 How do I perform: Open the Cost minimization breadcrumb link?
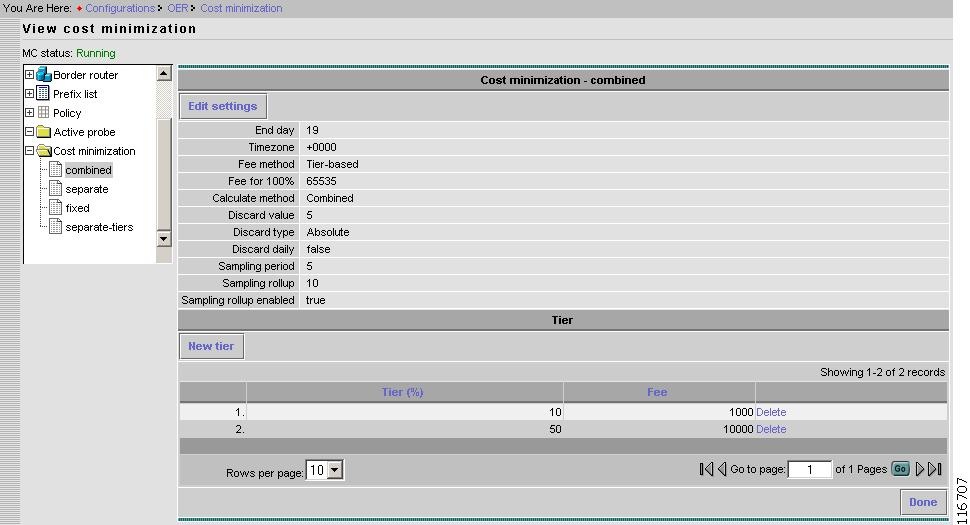point(241,8)
